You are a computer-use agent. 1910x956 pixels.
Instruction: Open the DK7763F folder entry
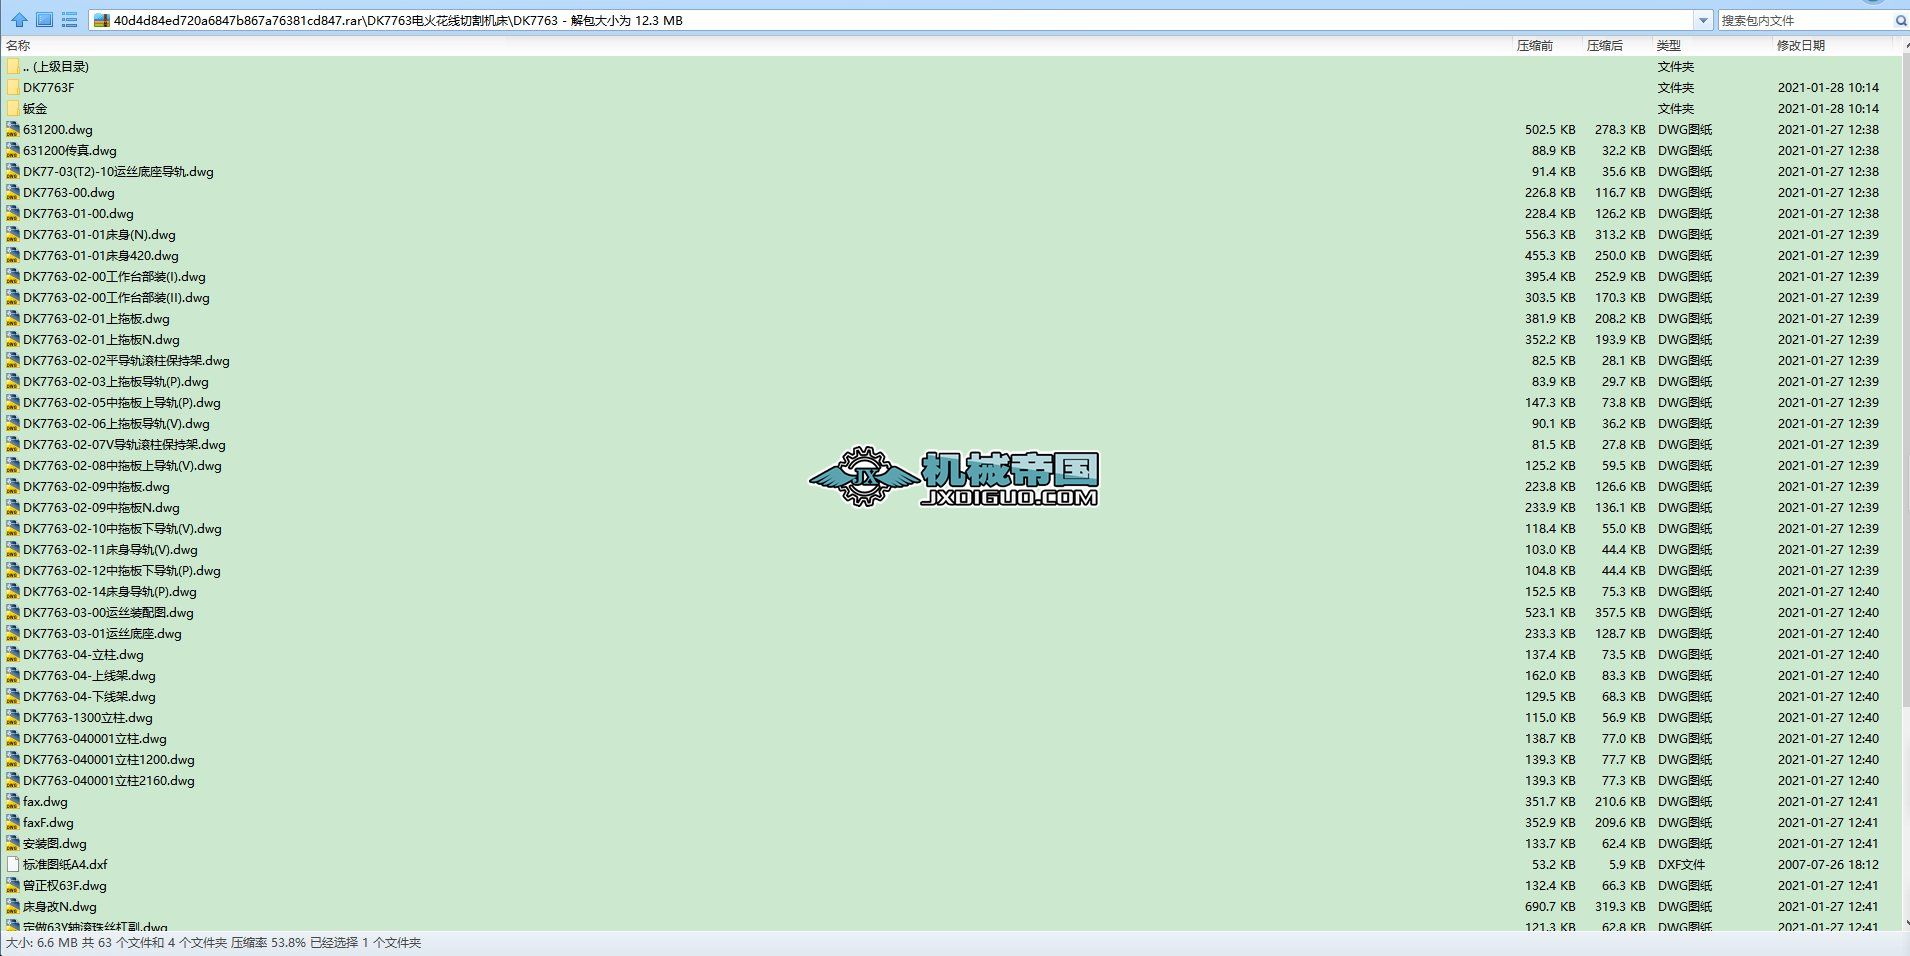[49, 87]
